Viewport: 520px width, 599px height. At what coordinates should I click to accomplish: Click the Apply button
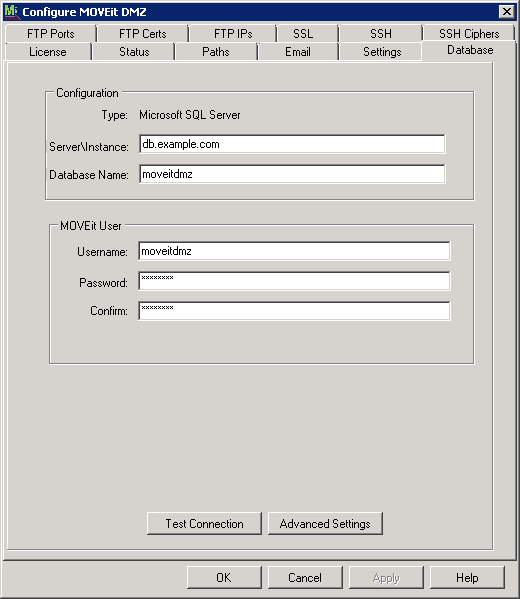coord(386,578)
